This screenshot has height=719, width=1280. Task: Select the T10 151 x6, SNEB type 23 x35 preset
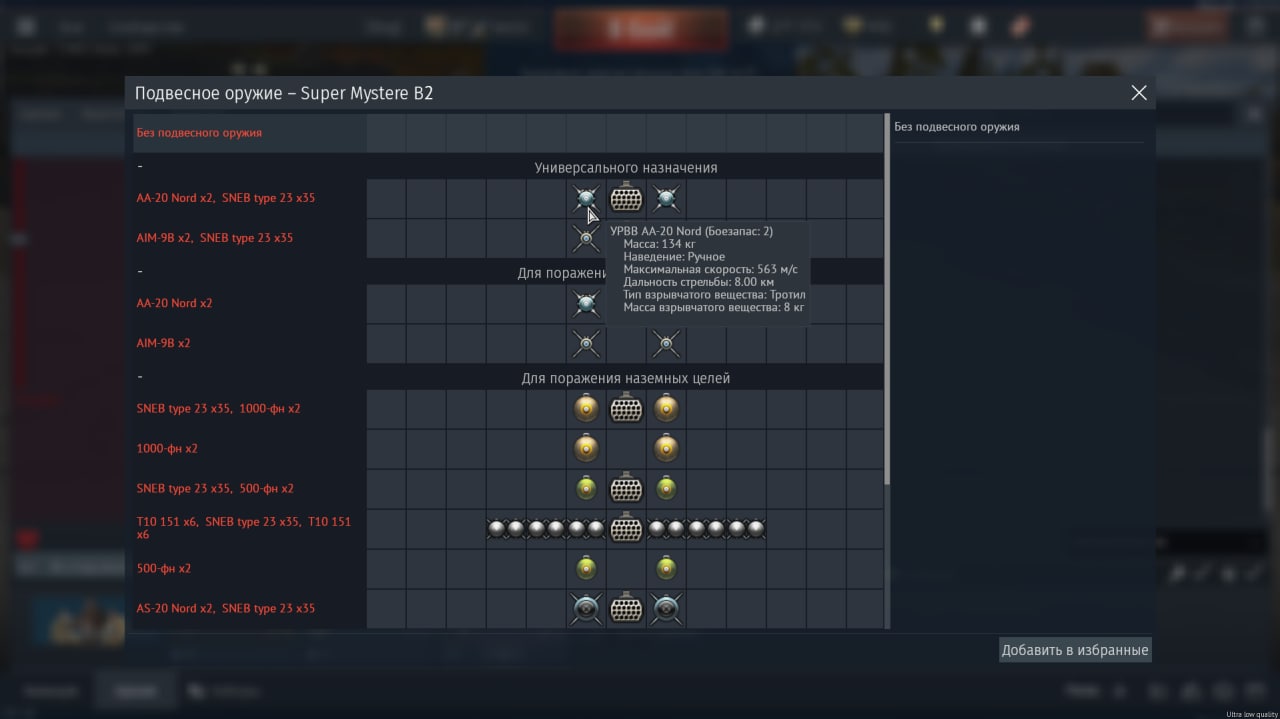pyautogui.click(x=244, y=528)
